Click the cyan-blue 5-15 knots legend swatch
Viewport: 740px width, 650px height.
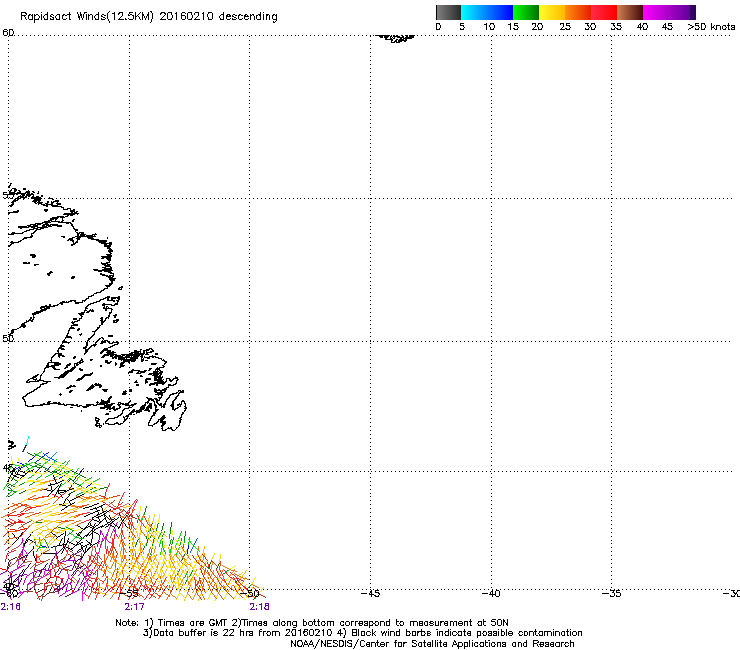coord(487,12)
